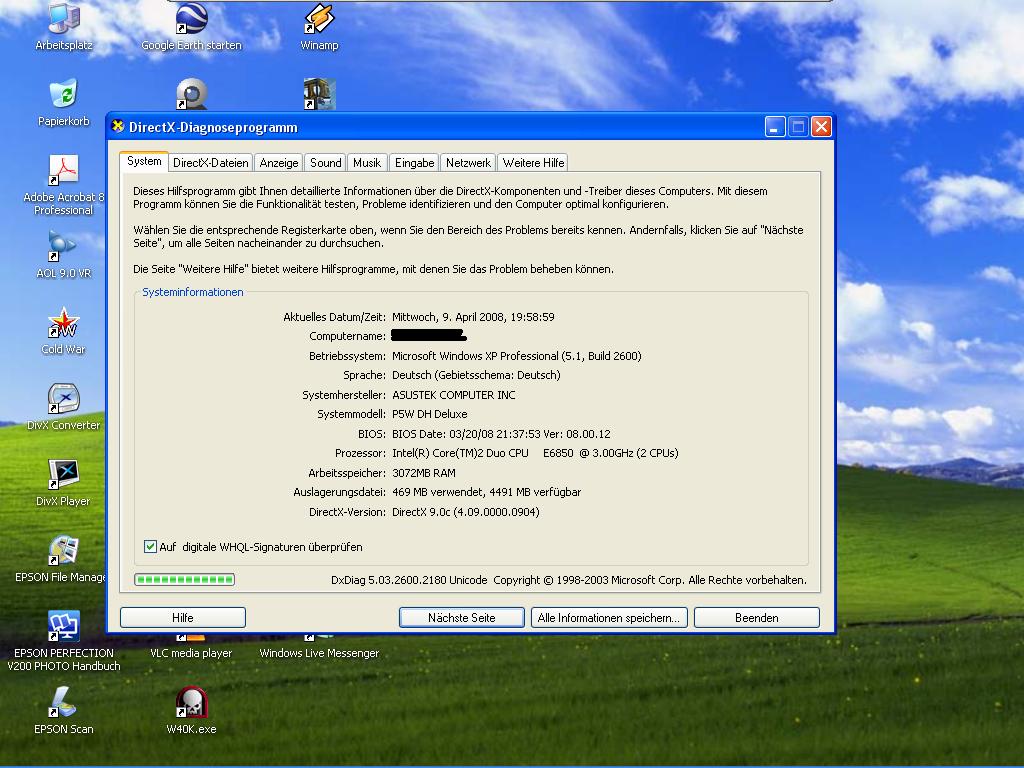Screen dimensions: 1024x768
Task: Open the Sound tab
Action: coord(326,163)
